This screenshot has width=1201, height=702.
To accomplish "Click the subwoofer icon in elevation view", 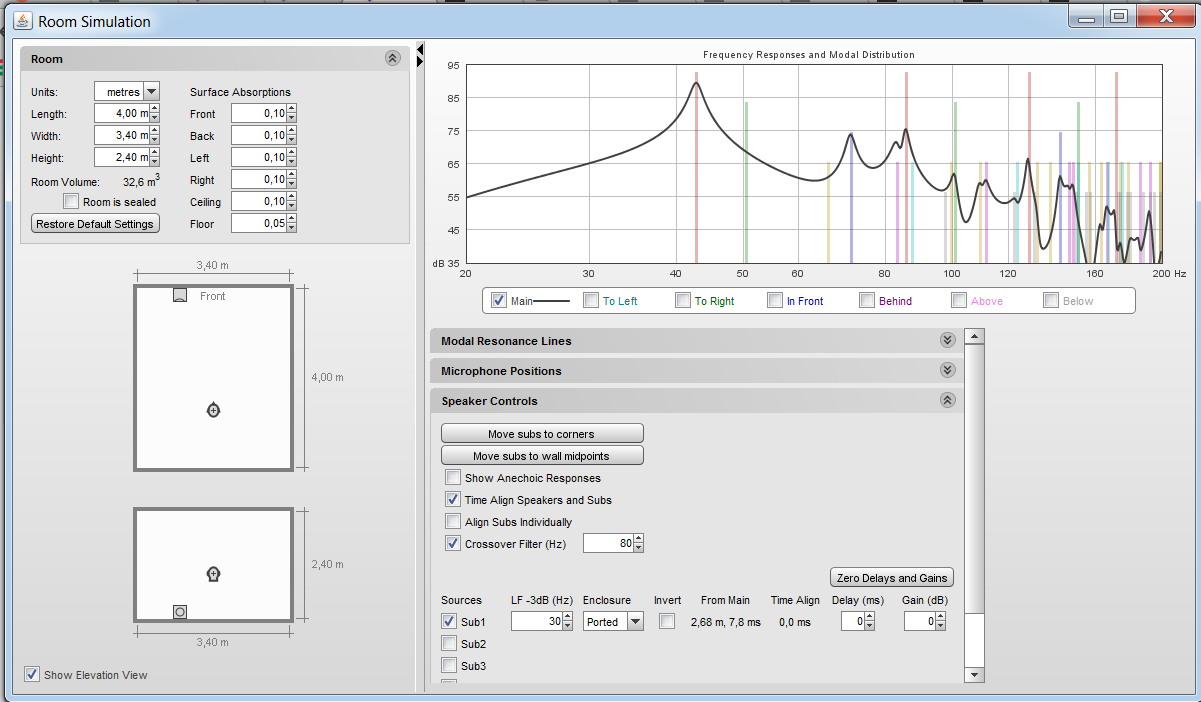I will 180,611.
